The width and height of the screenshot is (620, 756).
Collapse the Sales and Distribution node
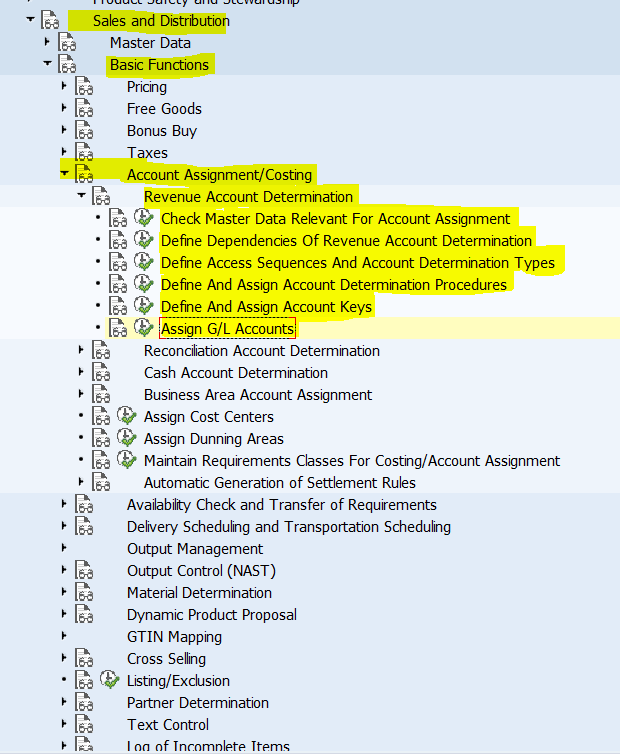[30, 20]
